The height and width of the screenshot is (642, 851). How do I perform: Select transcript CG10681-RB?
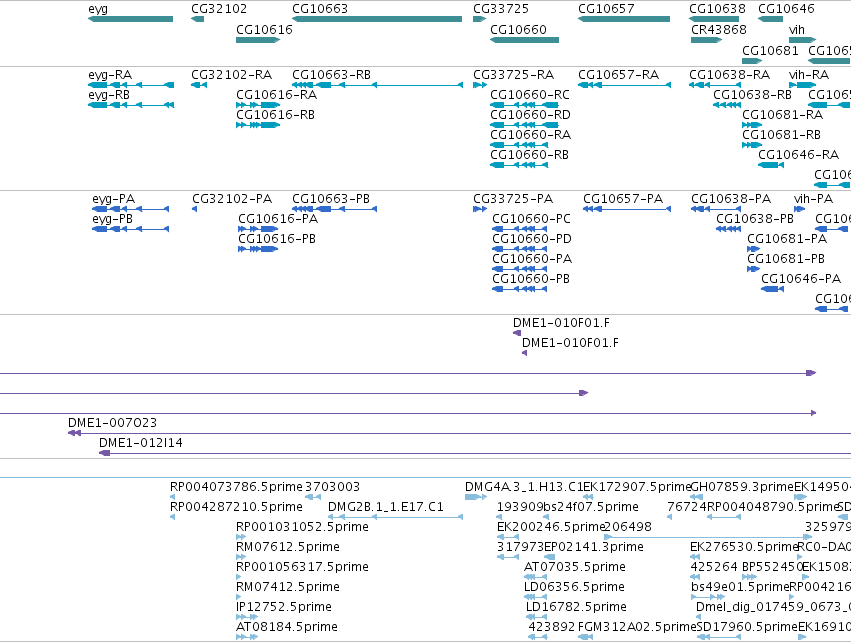pyautogui.click(x=752, y=145)
